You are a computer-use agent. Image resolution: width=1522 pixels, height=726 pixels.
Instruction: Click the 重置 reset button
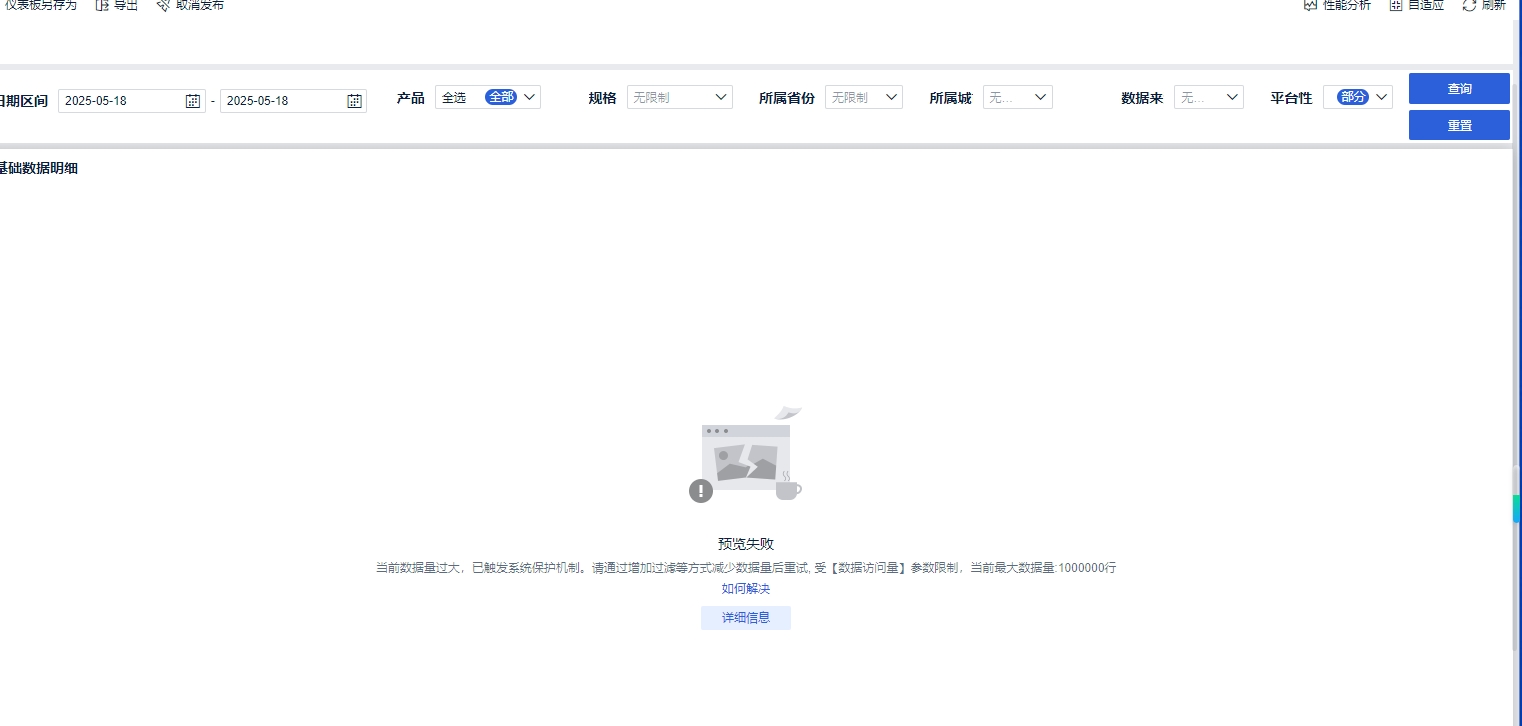click(1459, 125)
